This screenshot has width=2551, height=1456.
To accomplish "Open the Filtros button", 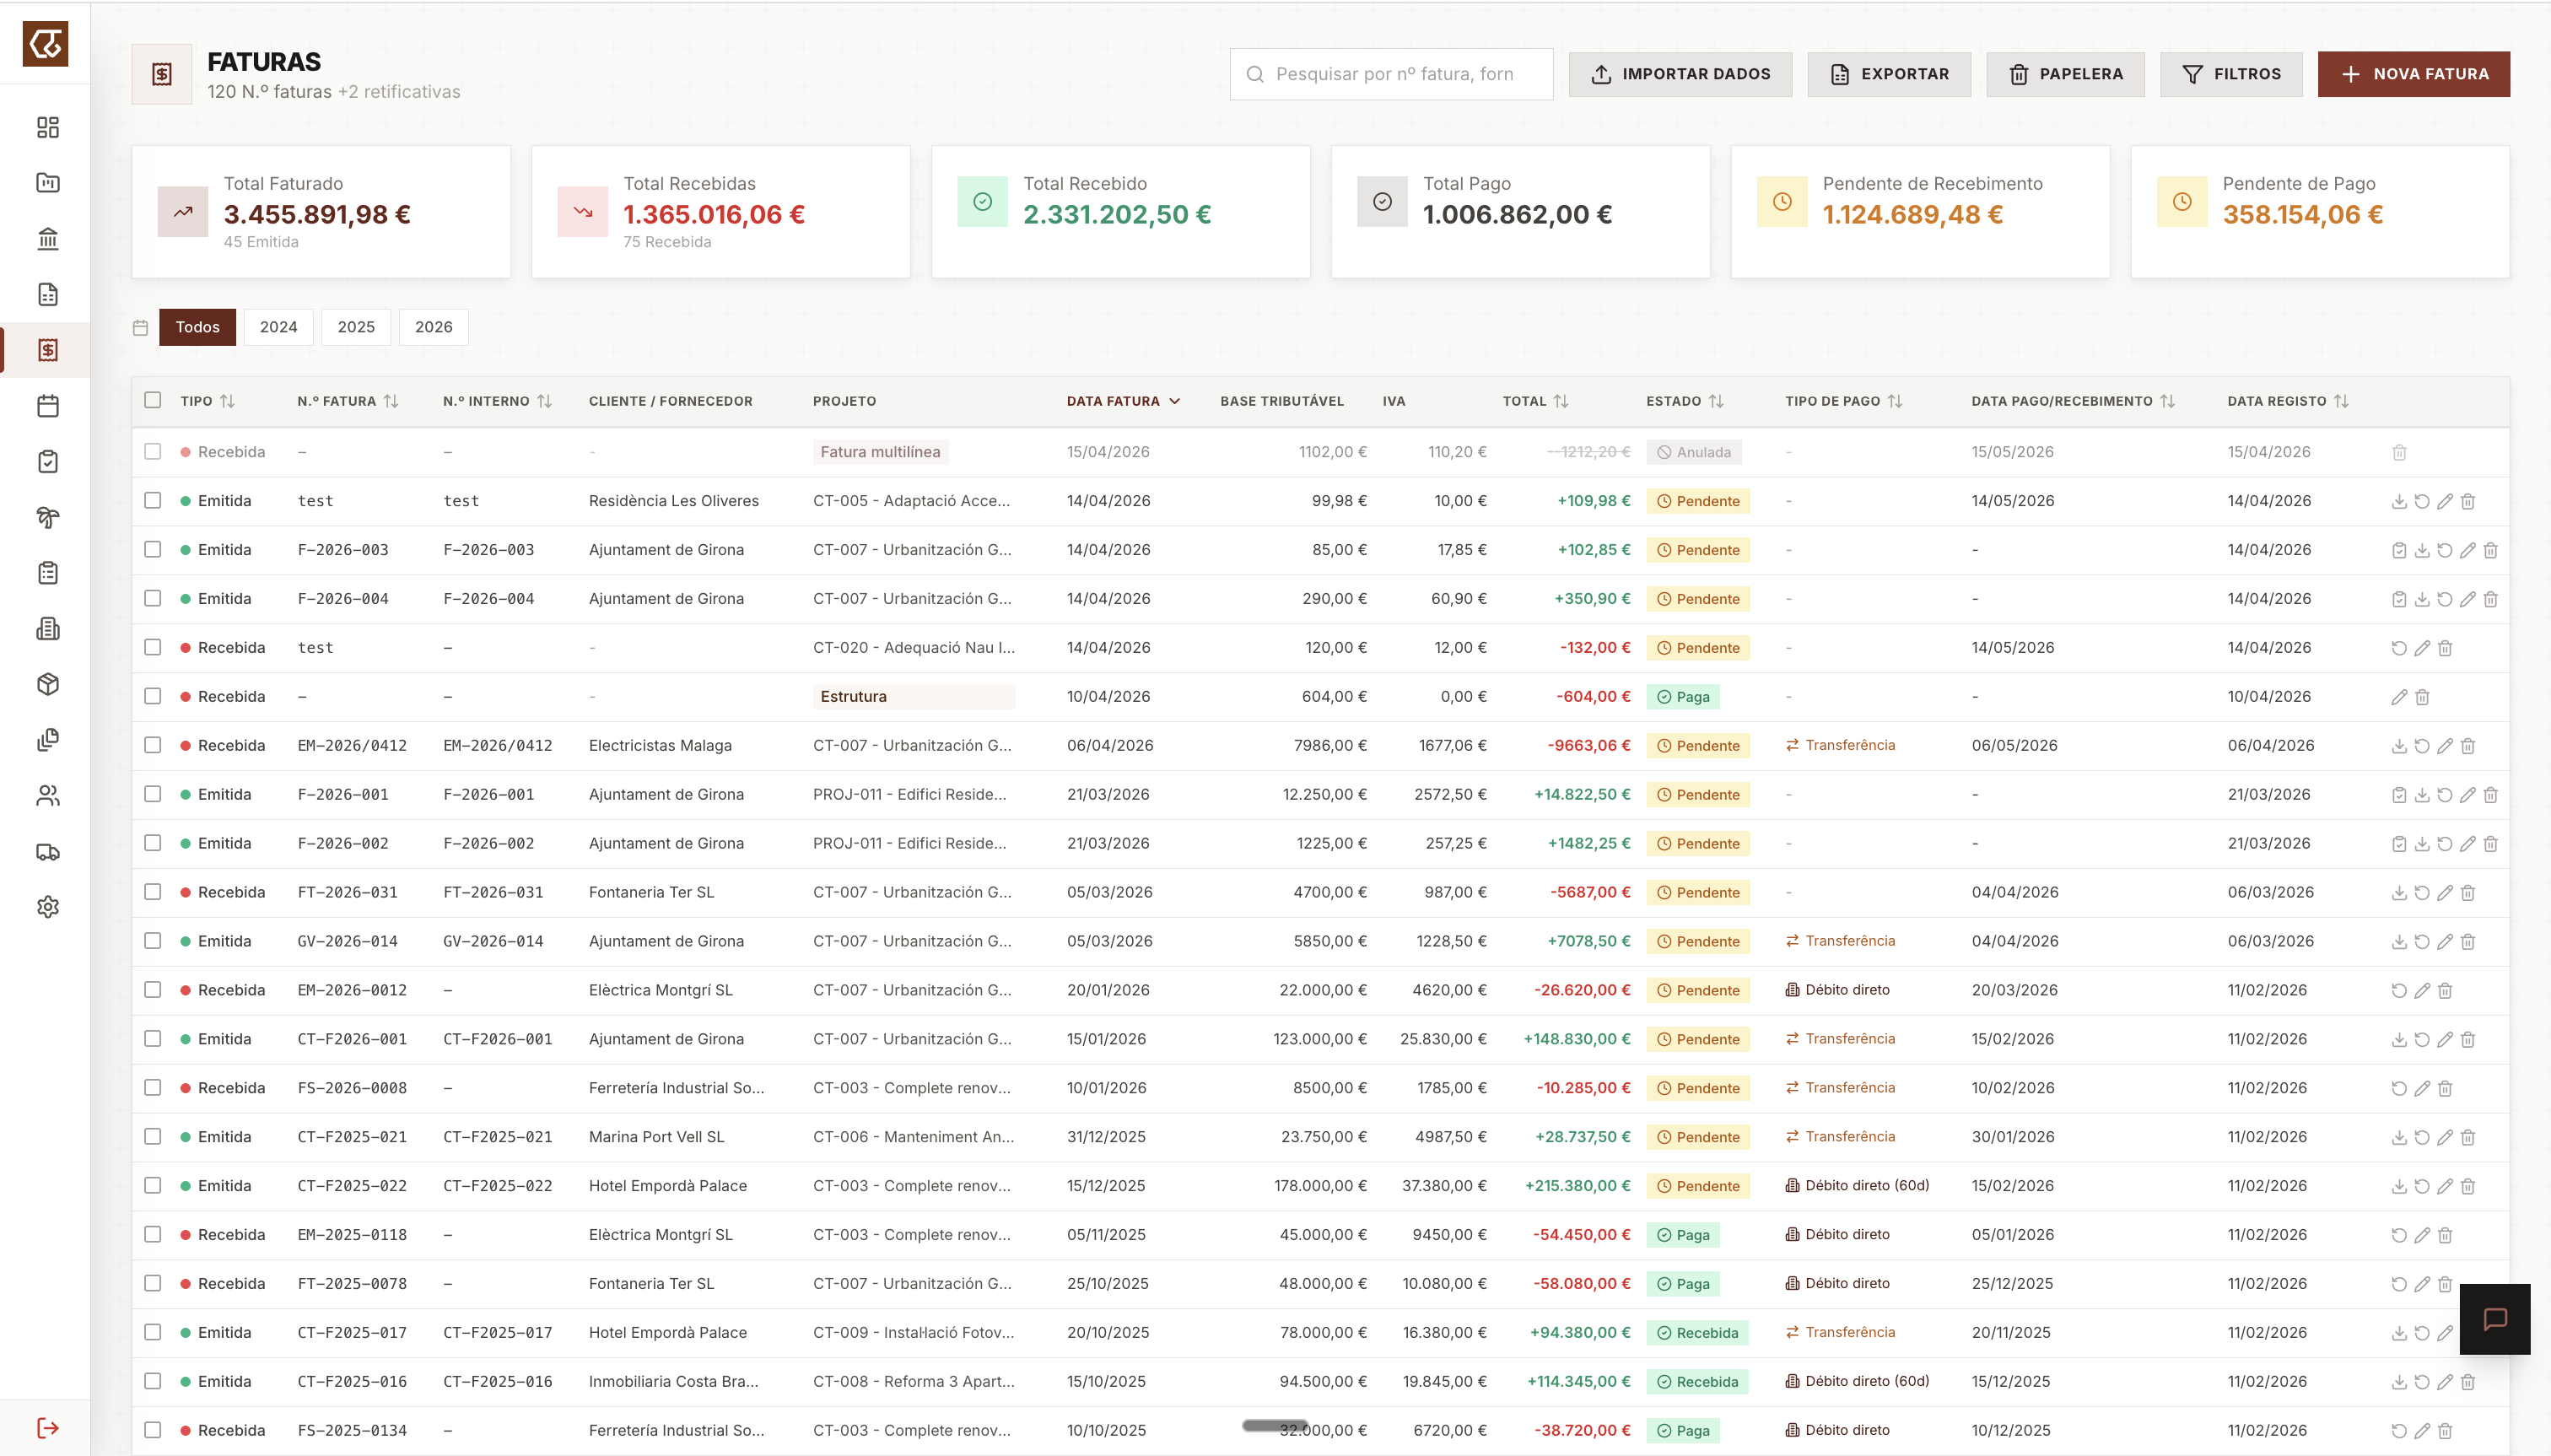I will [x=2231, y=74].
